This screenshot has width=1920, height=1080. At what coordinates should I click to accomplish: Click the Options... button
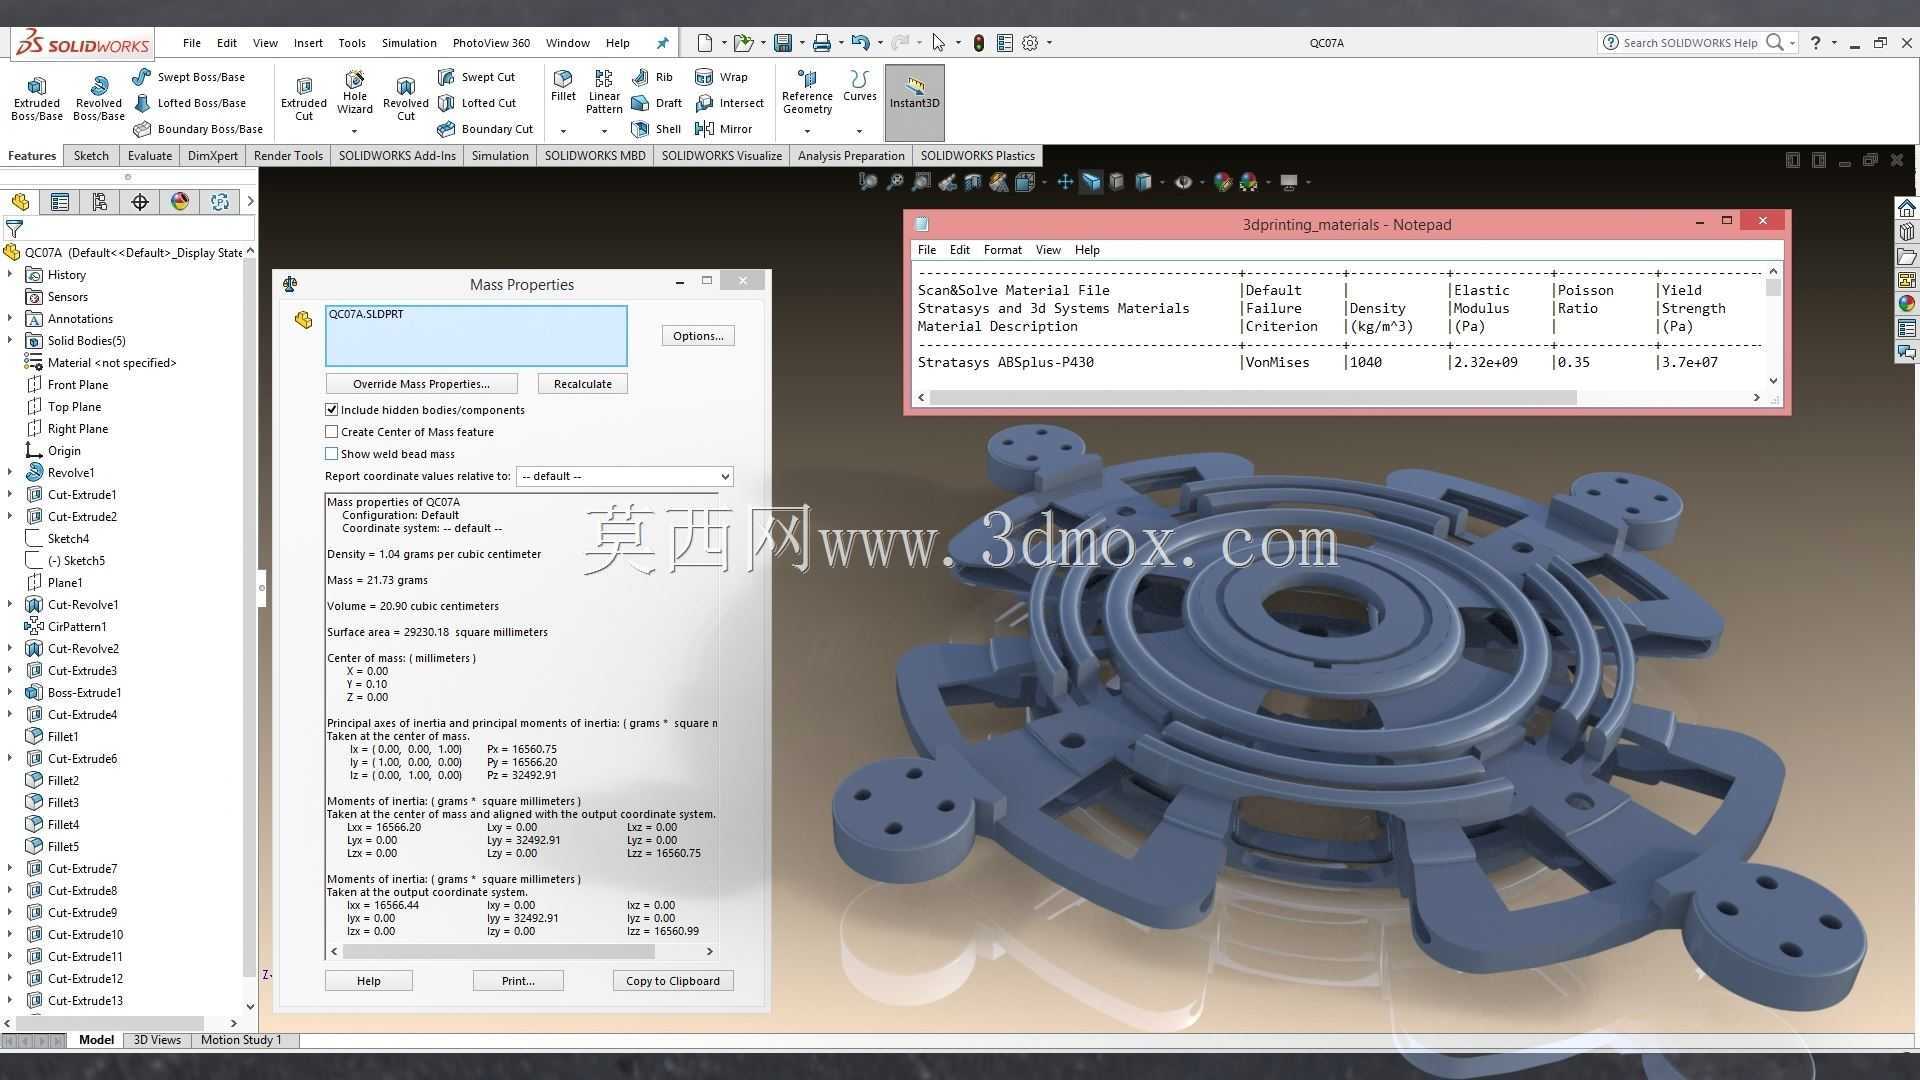tap(698, 336)
